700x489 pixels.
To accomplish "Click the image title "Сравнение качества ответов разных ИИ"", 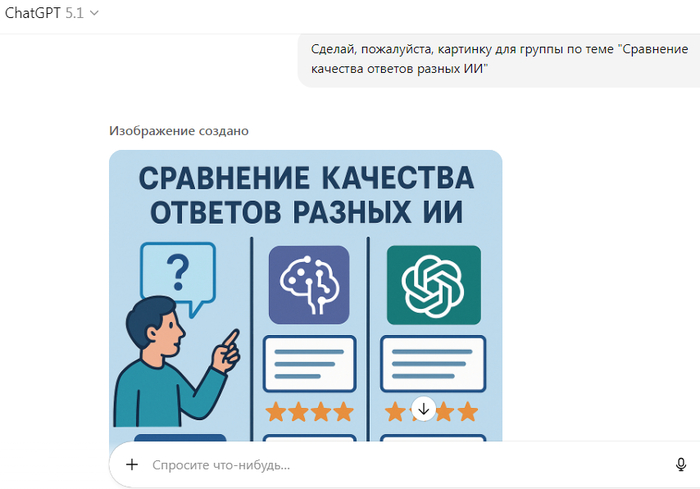I will (305, 196).
